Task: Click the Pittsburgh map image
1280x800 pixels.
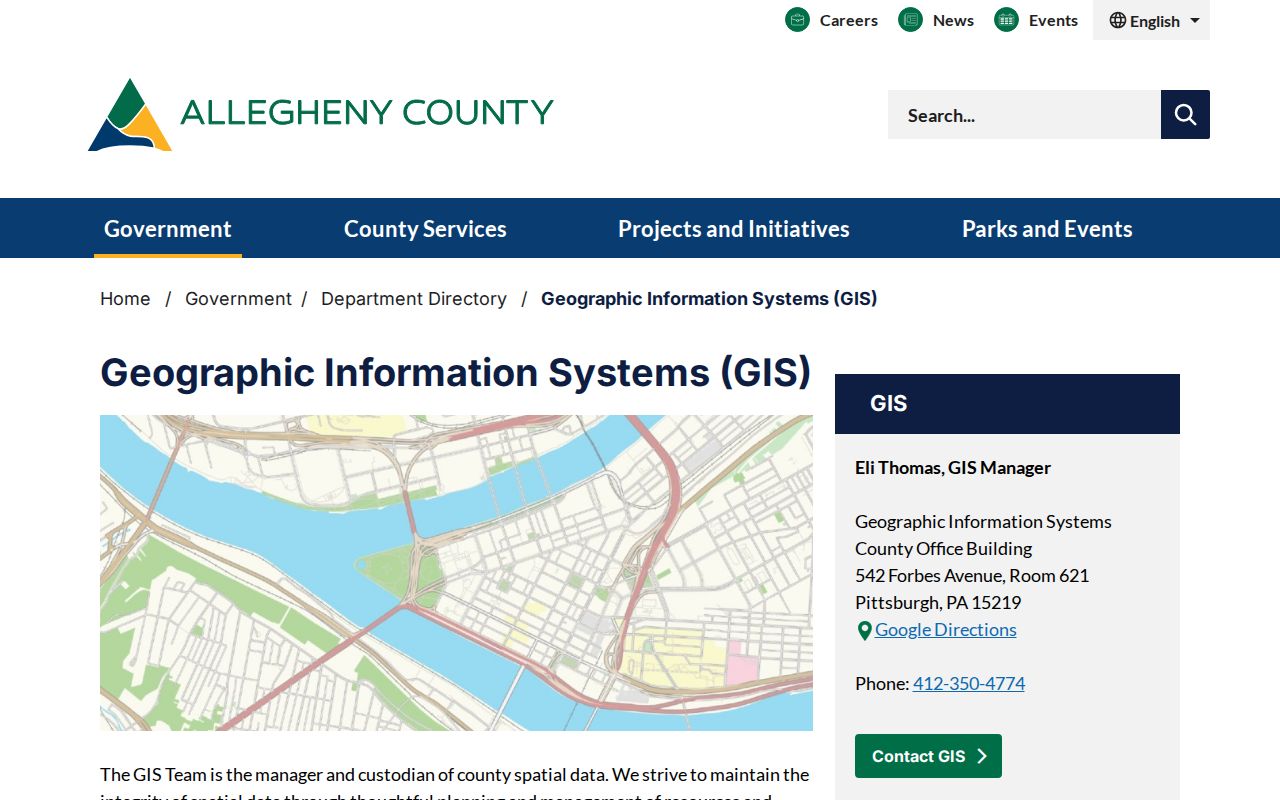Action: [456, 573]
